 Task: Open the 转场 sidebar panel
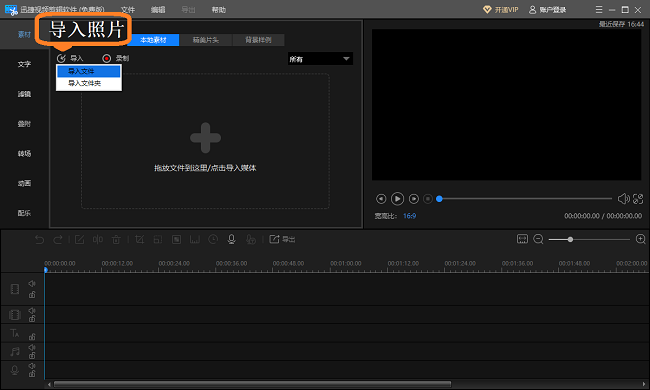[24, 153]
